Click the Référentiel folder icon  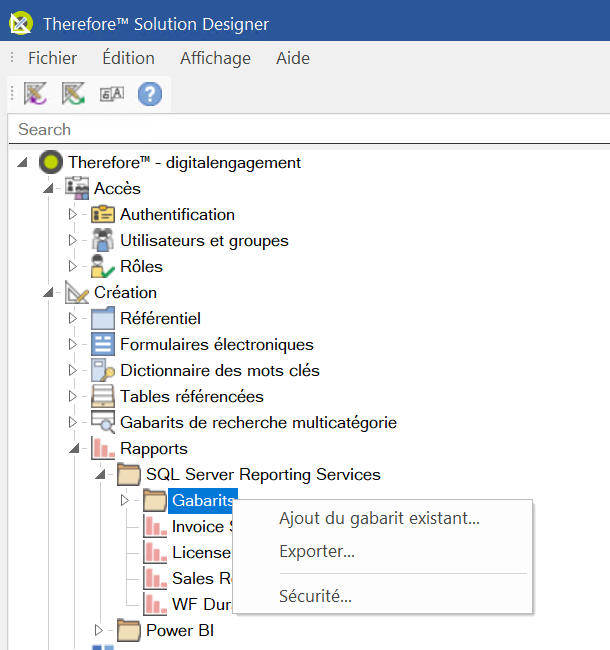[103, 318]
